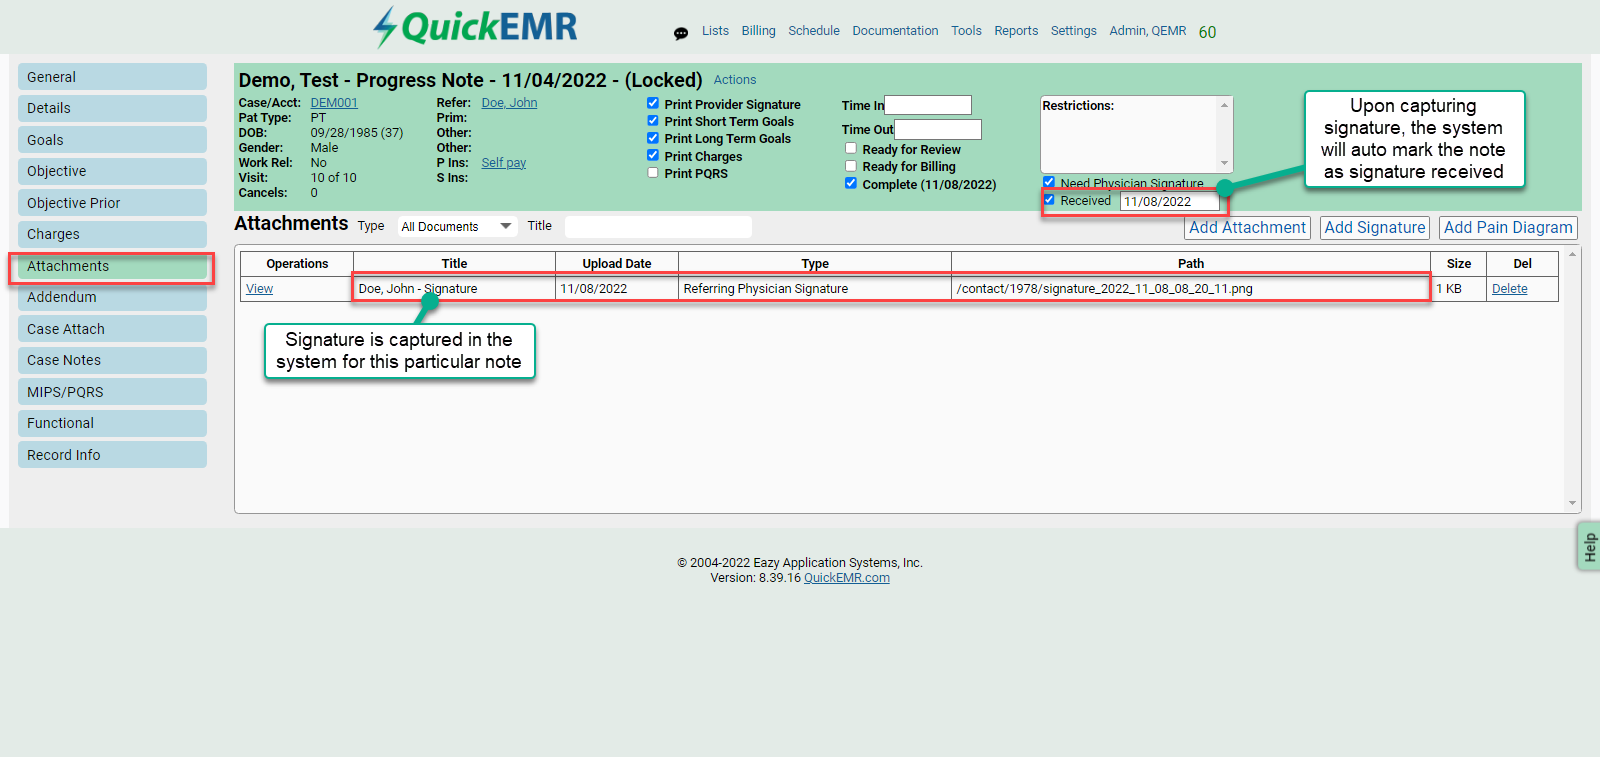Open the Case Notes section

[112, 360]
